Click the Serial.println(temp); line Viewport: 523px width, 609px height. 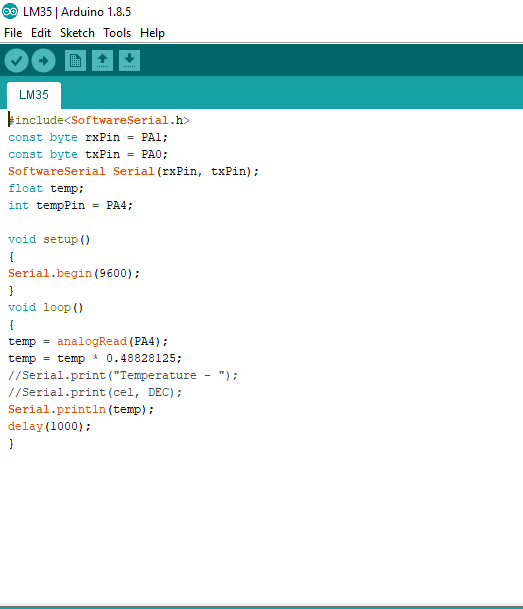81,409
